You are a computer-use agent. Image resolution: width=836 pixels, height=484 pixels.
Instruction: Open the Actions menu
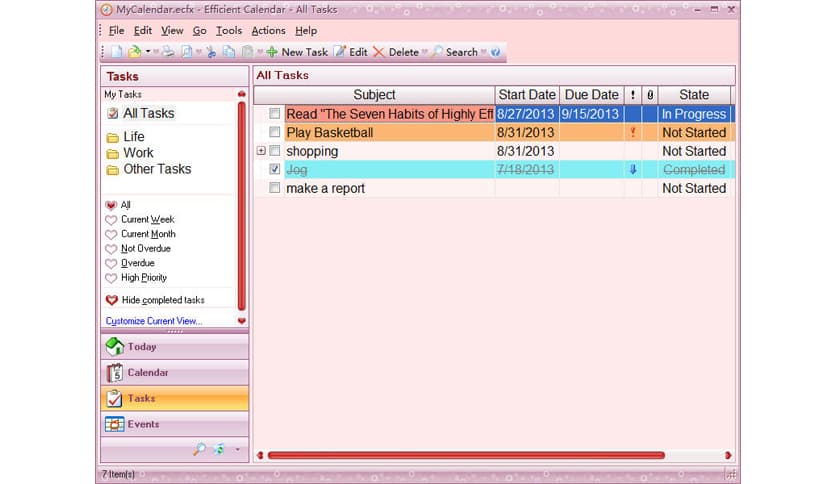click(268, 30)
